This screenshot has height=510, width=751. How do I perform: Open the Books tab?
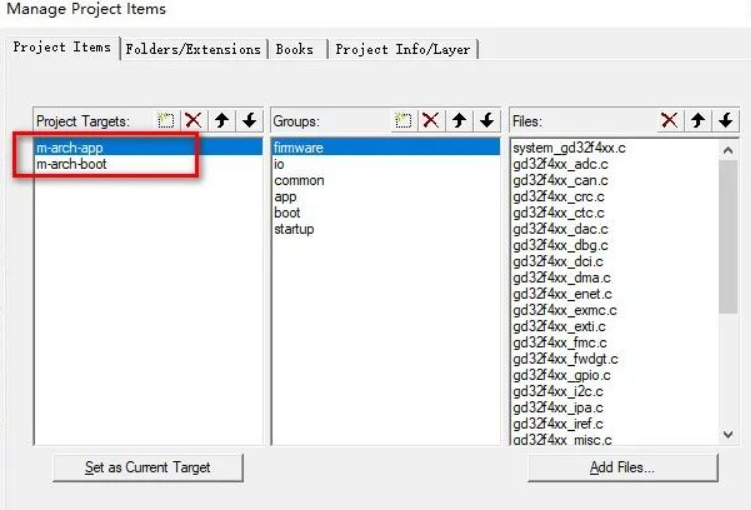[x=294, y=49]
